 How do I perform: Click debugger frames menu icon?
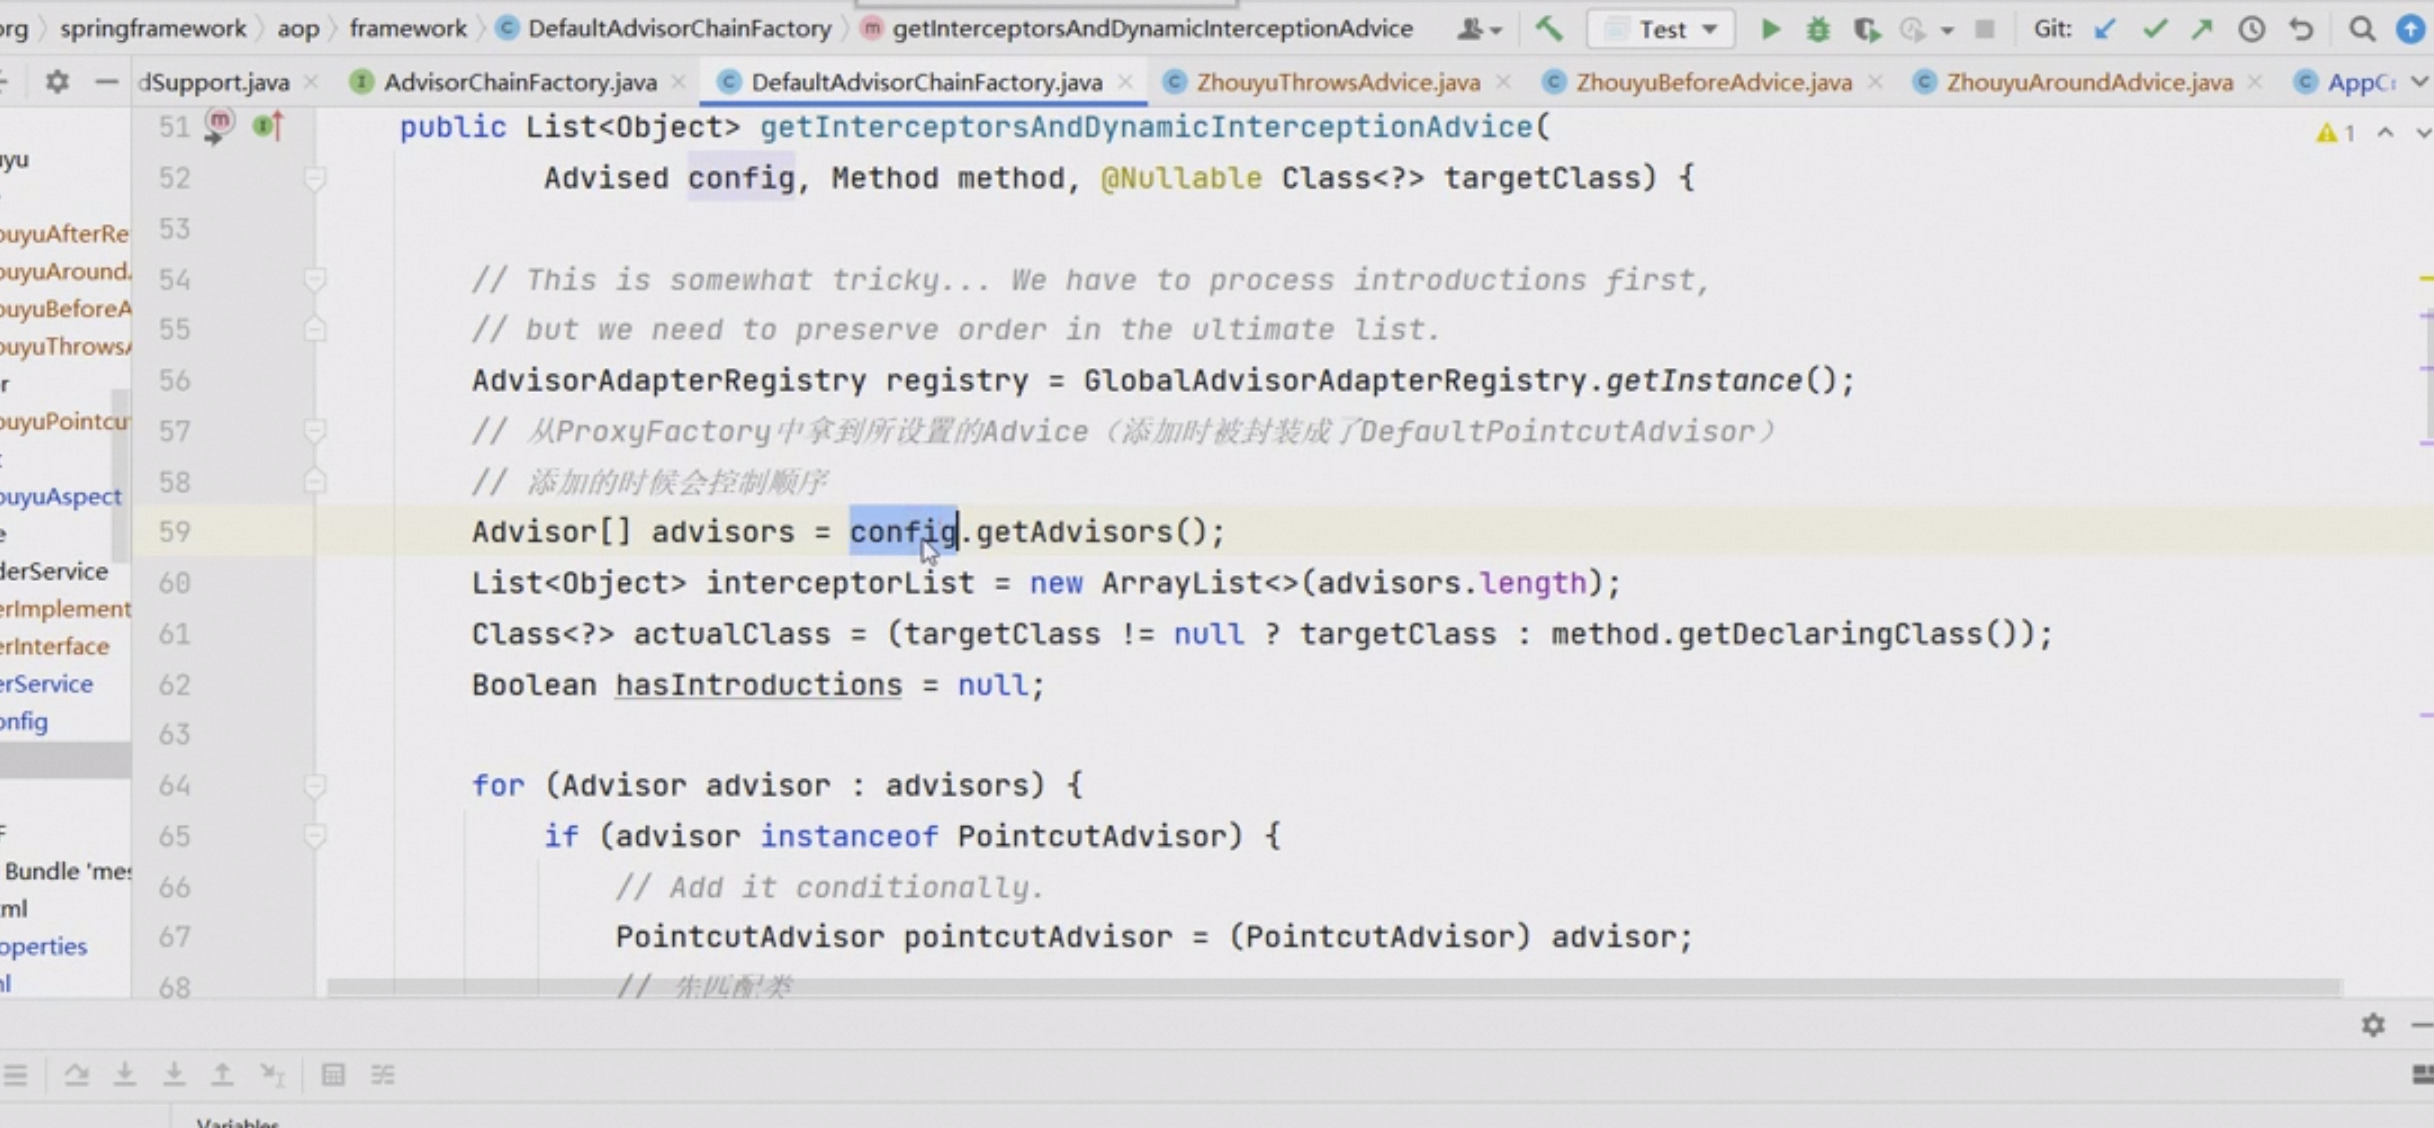tap(15, 1075)
